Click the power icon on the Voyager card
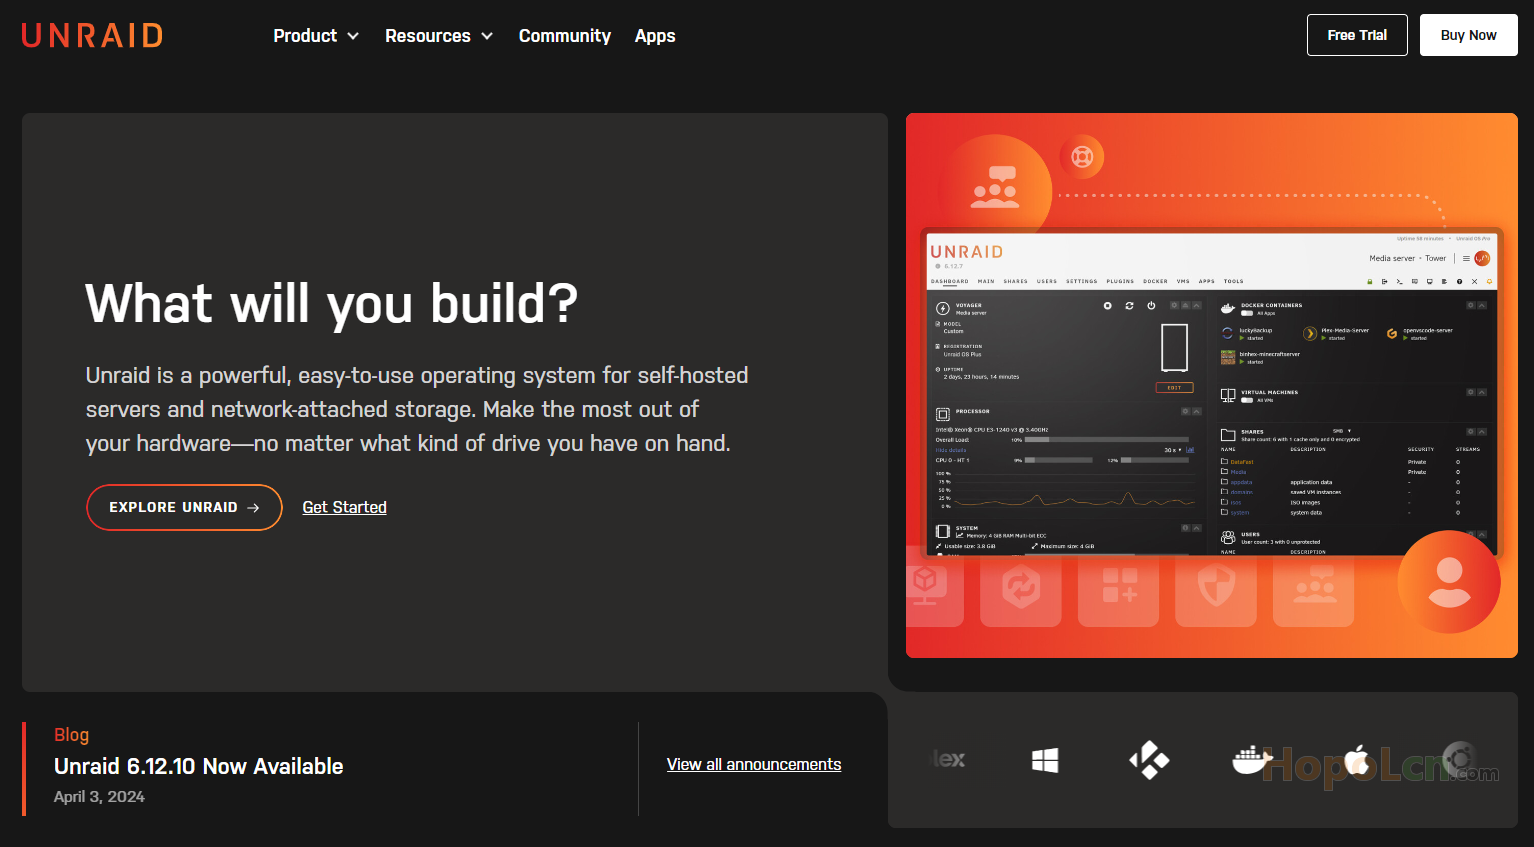This screenshot has height=847, width=1534. point(1151,306)
